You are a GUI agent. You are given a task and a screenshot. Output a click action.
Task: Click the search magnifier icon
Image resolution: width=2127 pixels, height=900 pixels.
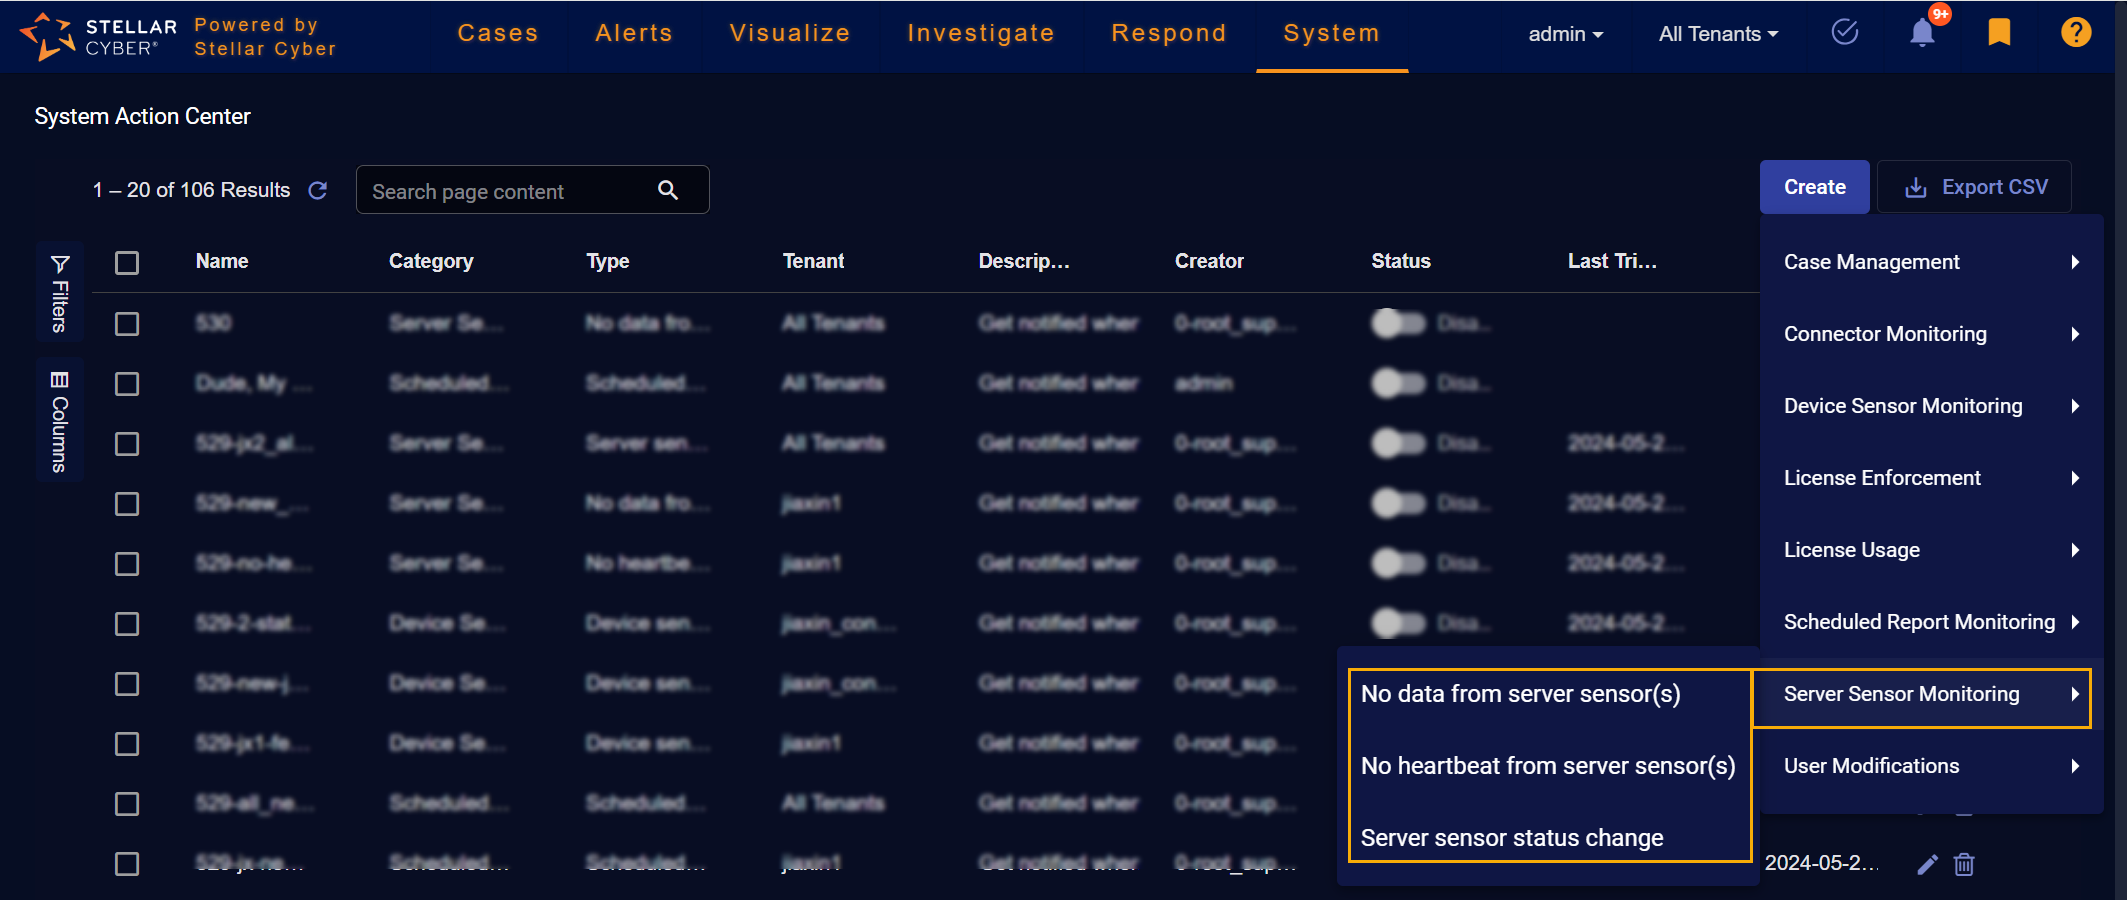[668, 190]
